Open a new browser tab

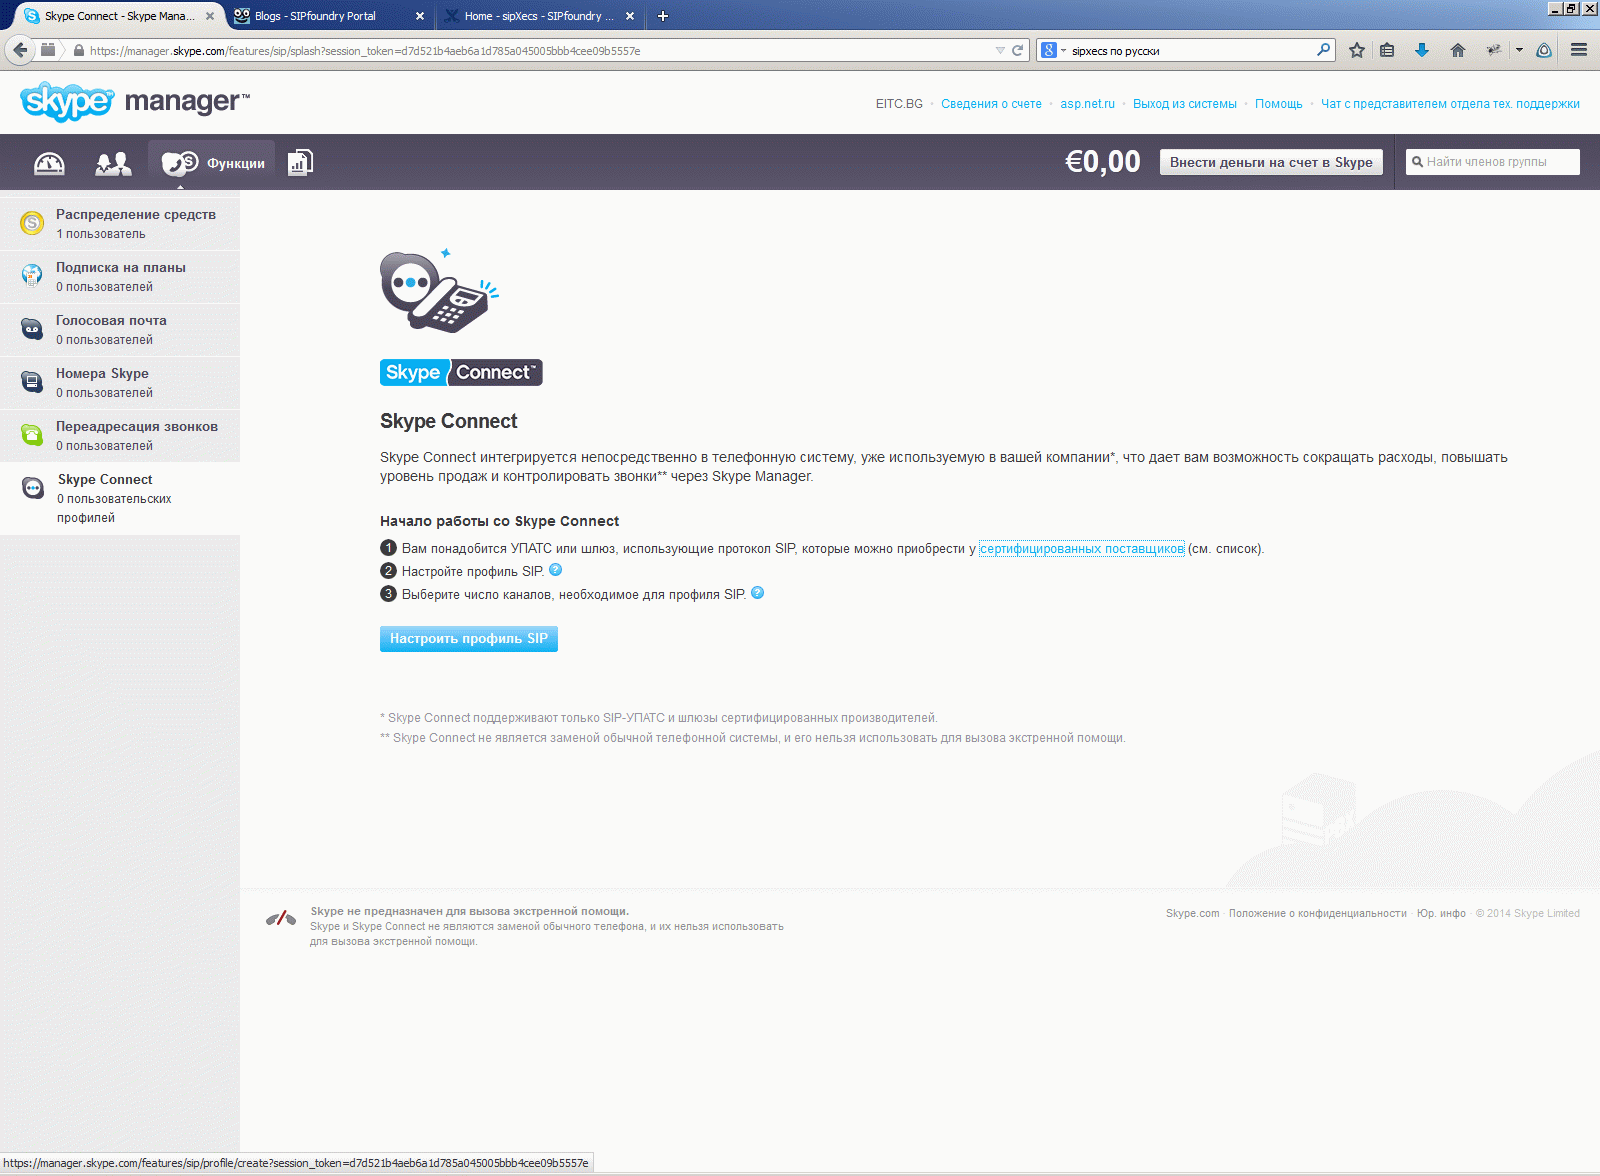click(x=663, y=16)
